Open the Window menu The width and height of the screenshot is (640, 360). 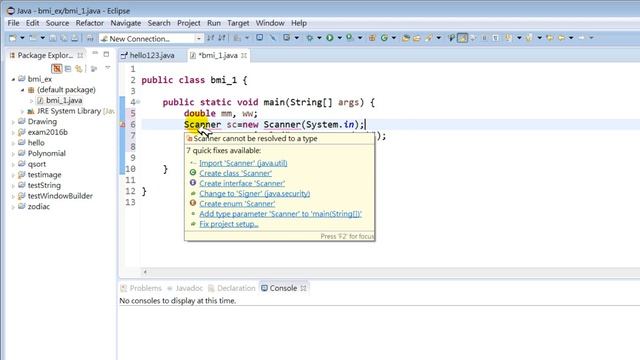click(x=270, y=23)
